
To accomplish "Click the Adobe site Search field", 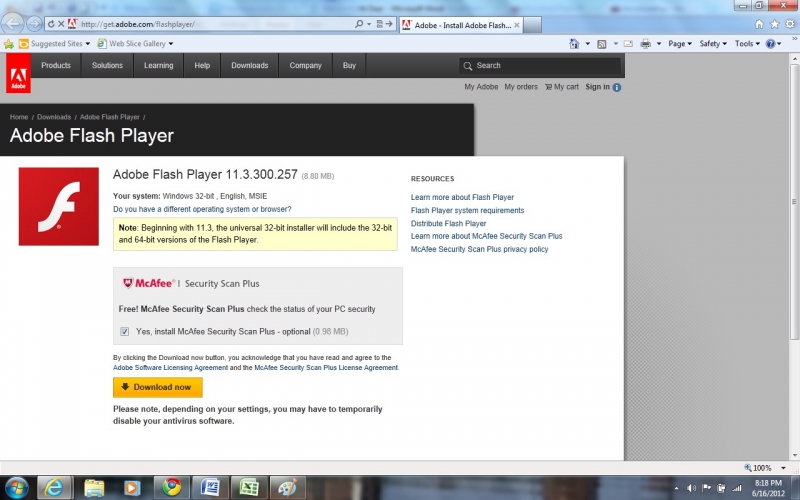I will click(x=540, y=66).
